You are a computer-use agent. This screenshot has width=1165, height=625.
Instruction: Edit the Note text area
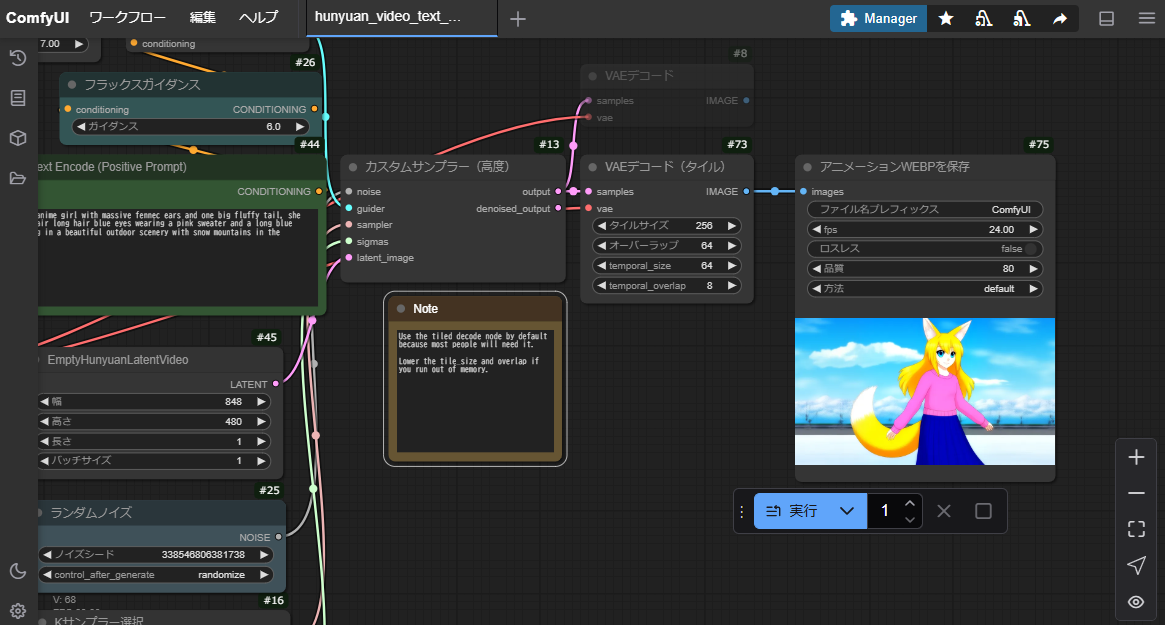tap(475, 390)
